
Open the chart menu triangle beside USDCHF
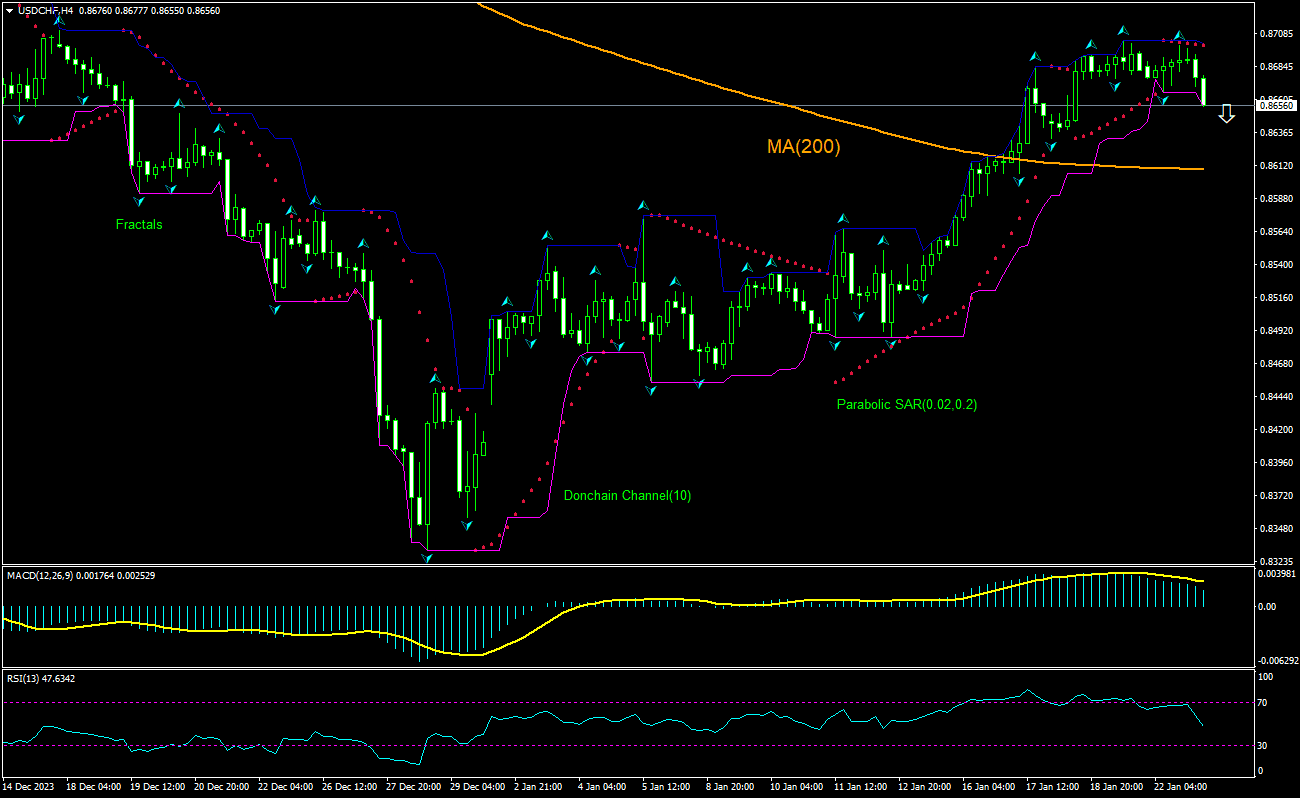click(x=9, y=10)
